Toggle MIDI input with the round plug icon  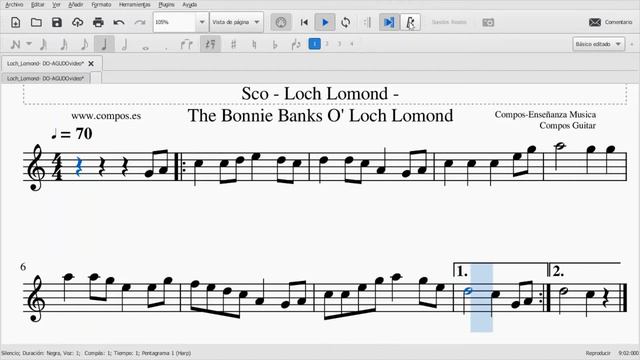click(281, 22)
